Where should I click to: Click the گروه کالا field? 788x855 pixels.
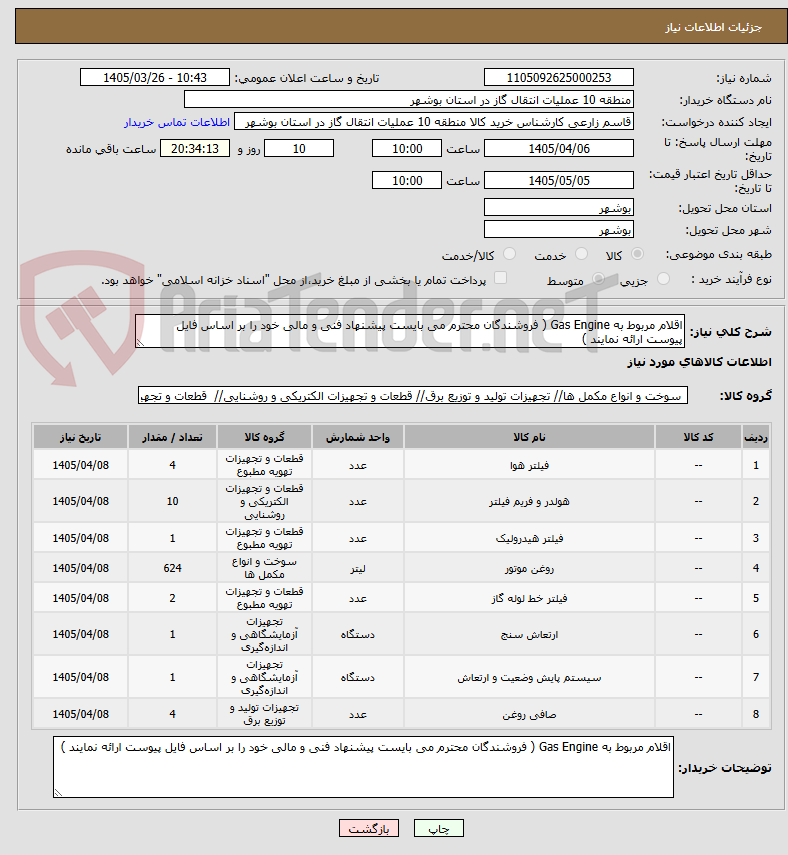(413, 396)
